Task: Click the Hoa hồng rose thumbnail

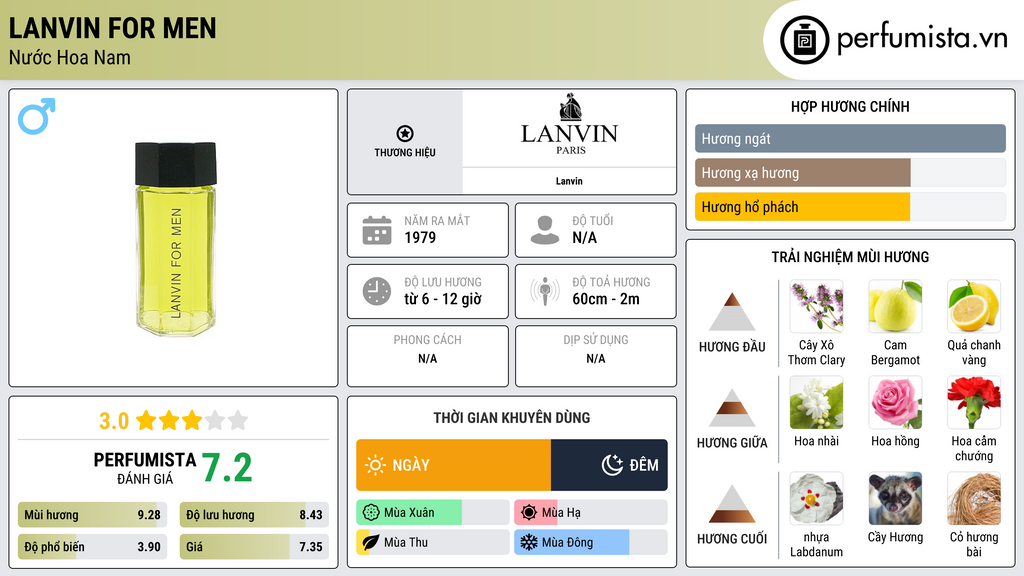Action: point(895,402)
